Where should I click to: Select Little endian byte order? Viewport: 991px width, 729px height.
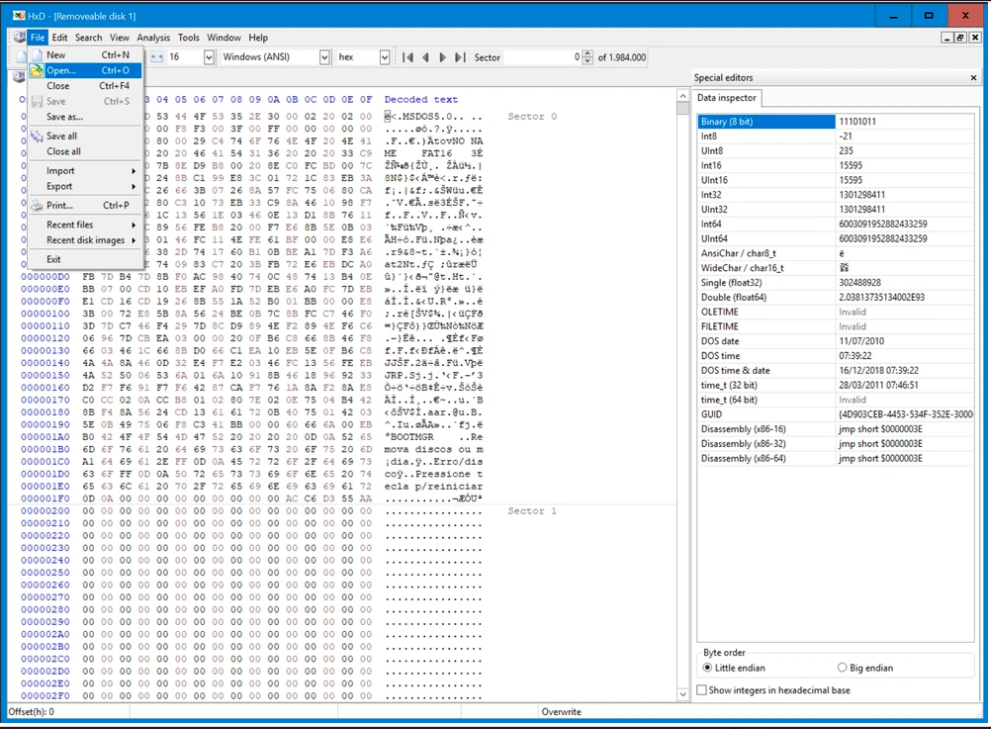[x=708, y=668]
